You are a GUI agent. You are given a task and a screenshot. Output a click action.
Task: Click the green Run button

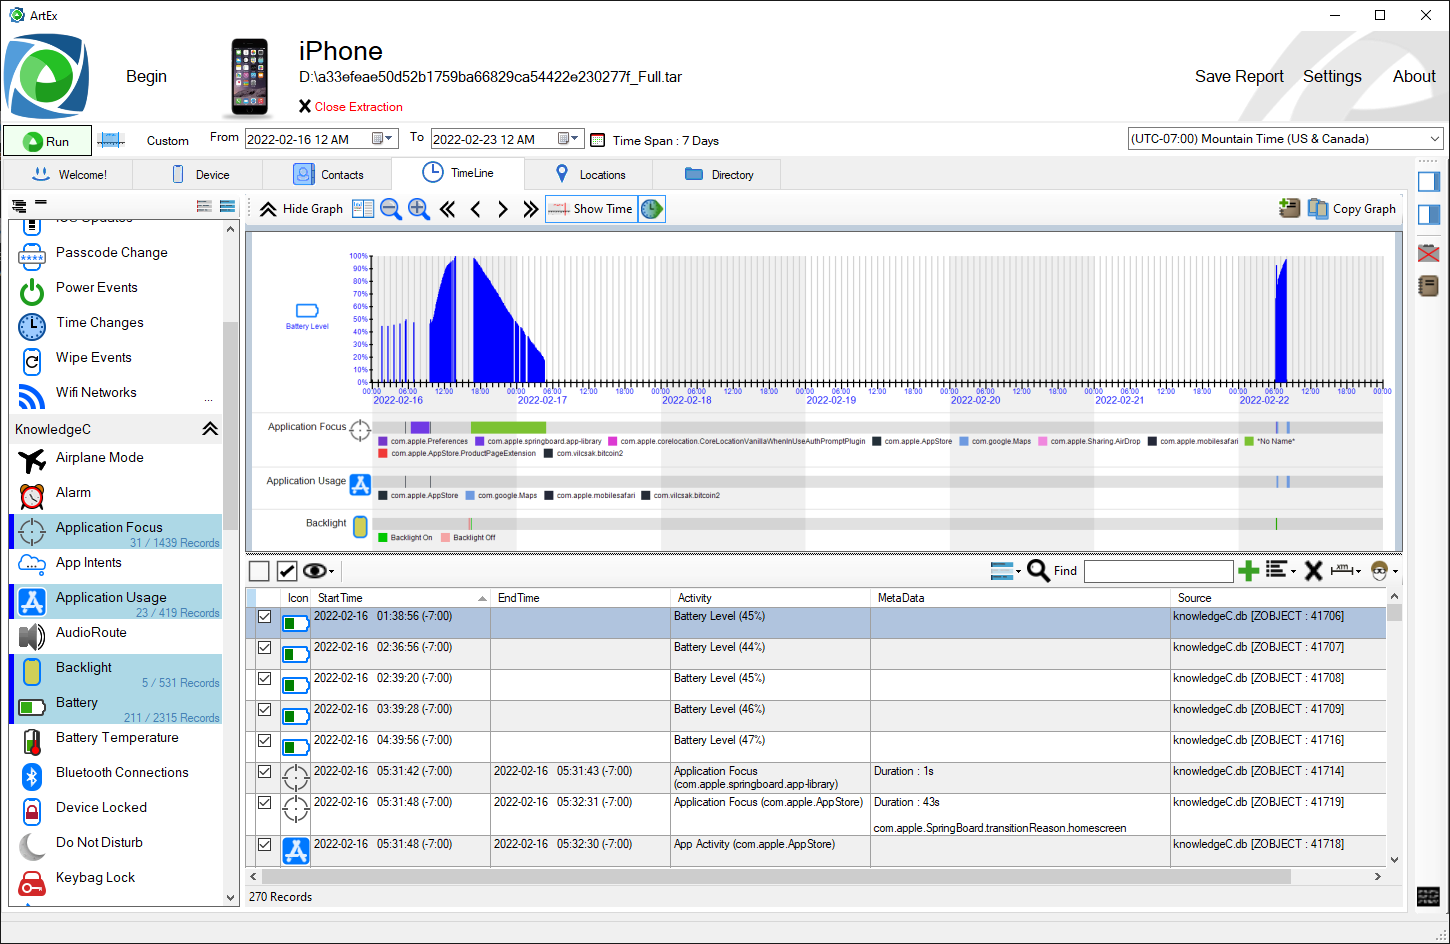(47, 141)
